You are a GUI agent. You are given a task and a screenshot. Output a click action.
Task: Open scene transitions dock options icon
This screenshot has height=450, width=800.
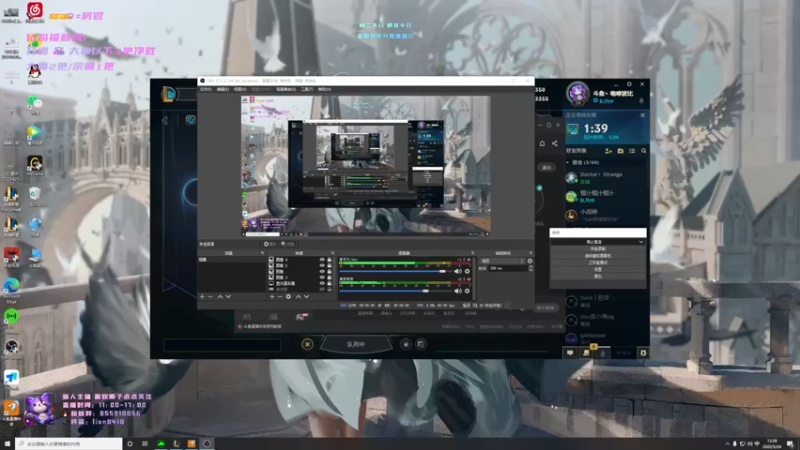pyautogui.click(x=531, y=253)
